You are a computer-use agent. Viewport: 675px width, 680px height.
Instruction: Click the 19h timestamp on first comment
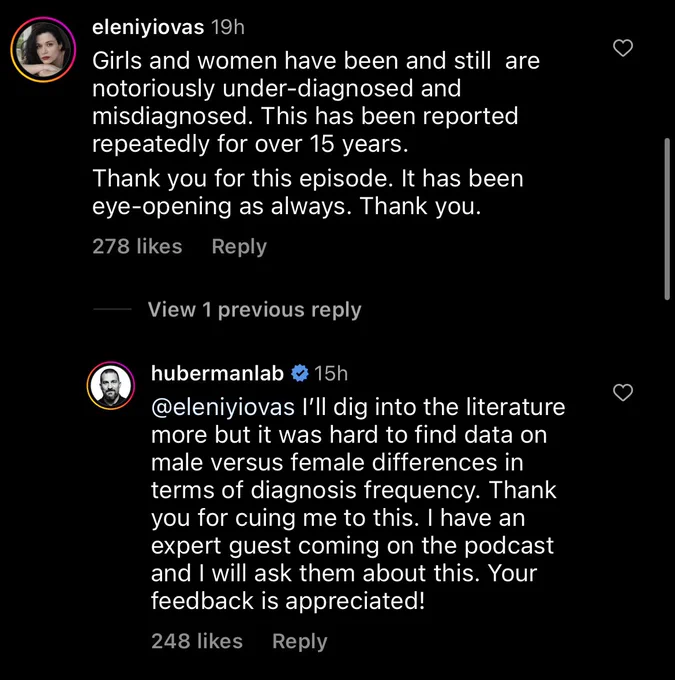pos(228,27)
